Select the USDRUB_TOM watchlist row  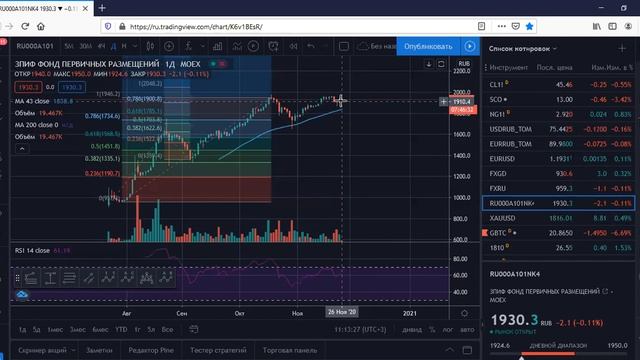click(558, 129)
